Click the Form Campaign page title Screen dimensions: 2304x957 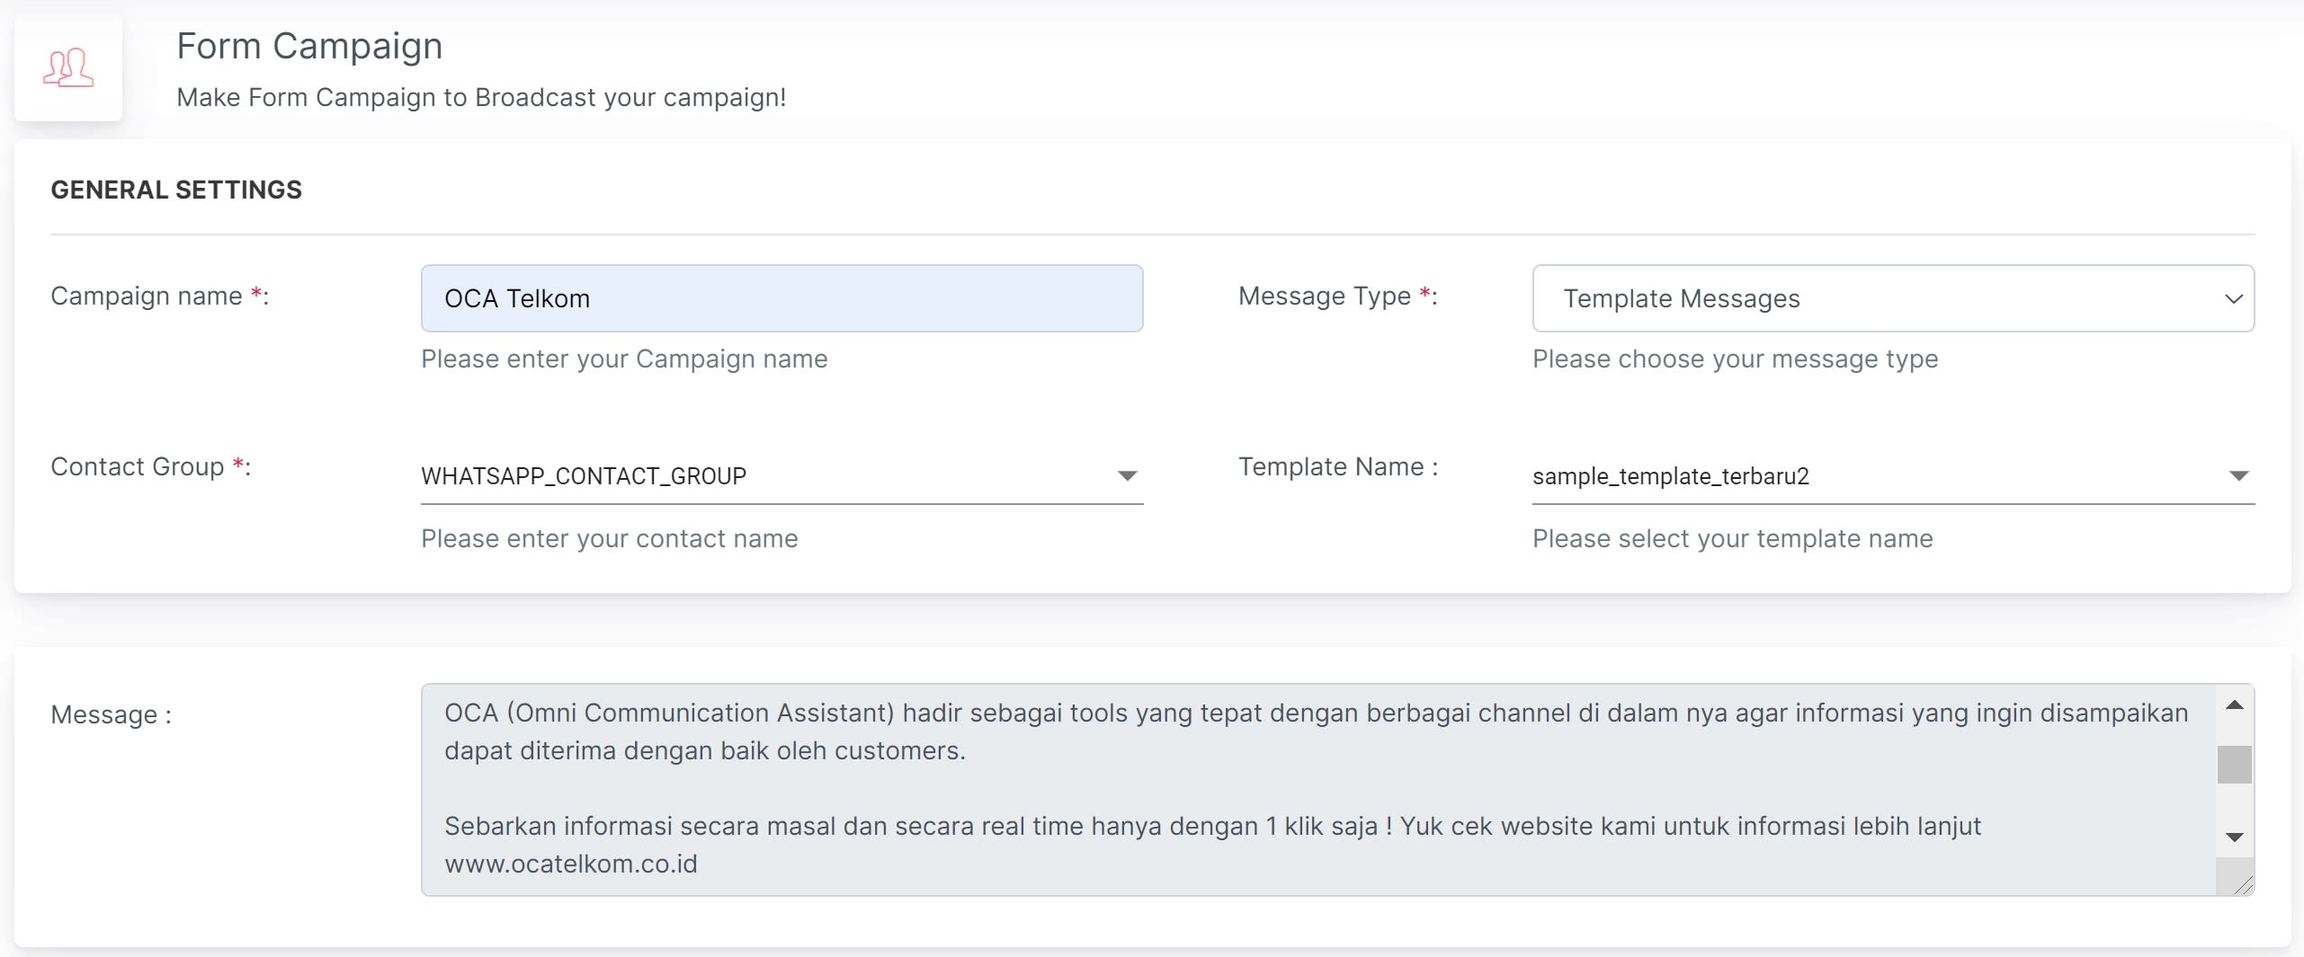(x=309, y=46)
